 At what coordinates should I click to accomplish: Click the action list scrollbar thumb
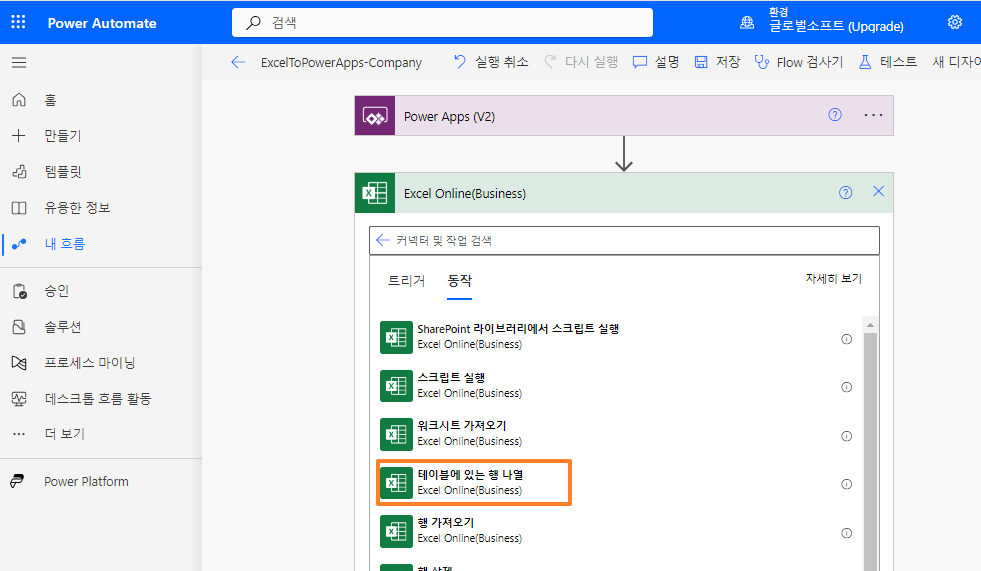pyautogui.click(x=870, y=452)
